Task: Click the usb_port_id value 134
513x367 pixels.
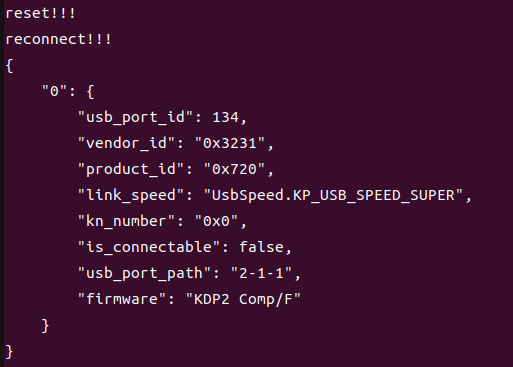Action: tap(226, 117)
